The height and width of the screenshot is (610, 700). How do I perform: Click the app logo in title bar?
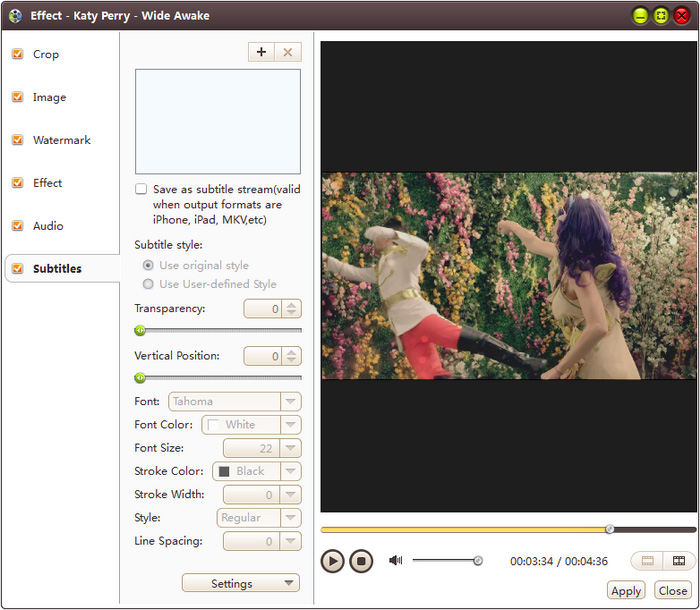point(15,16)
